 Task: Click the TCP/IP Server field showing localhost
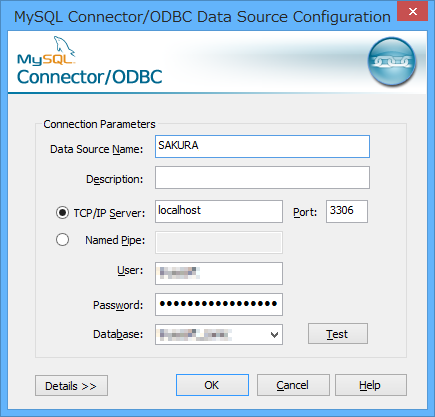point(219,211)
